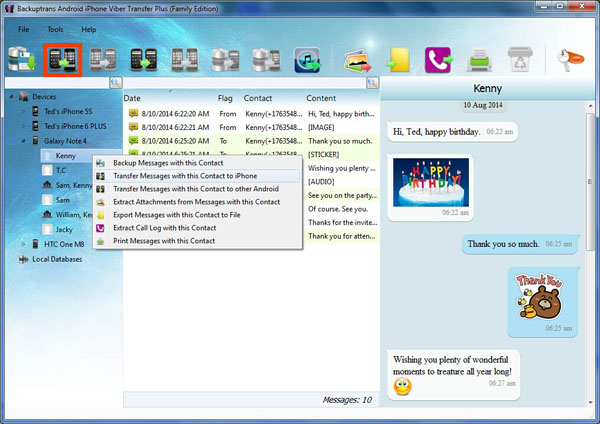Select the William group chat
Screen dimensions: 600x424
coord(74,215)
